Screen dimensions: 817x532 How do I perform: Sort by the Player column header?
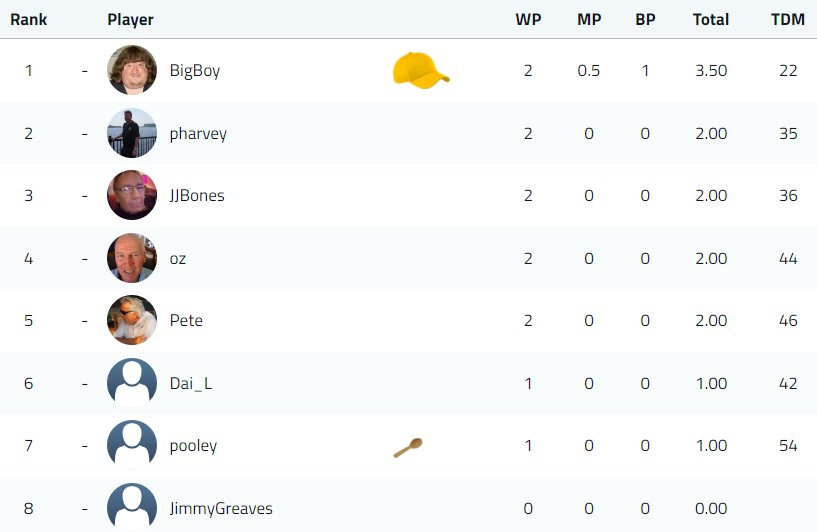(x=130, y=20)
